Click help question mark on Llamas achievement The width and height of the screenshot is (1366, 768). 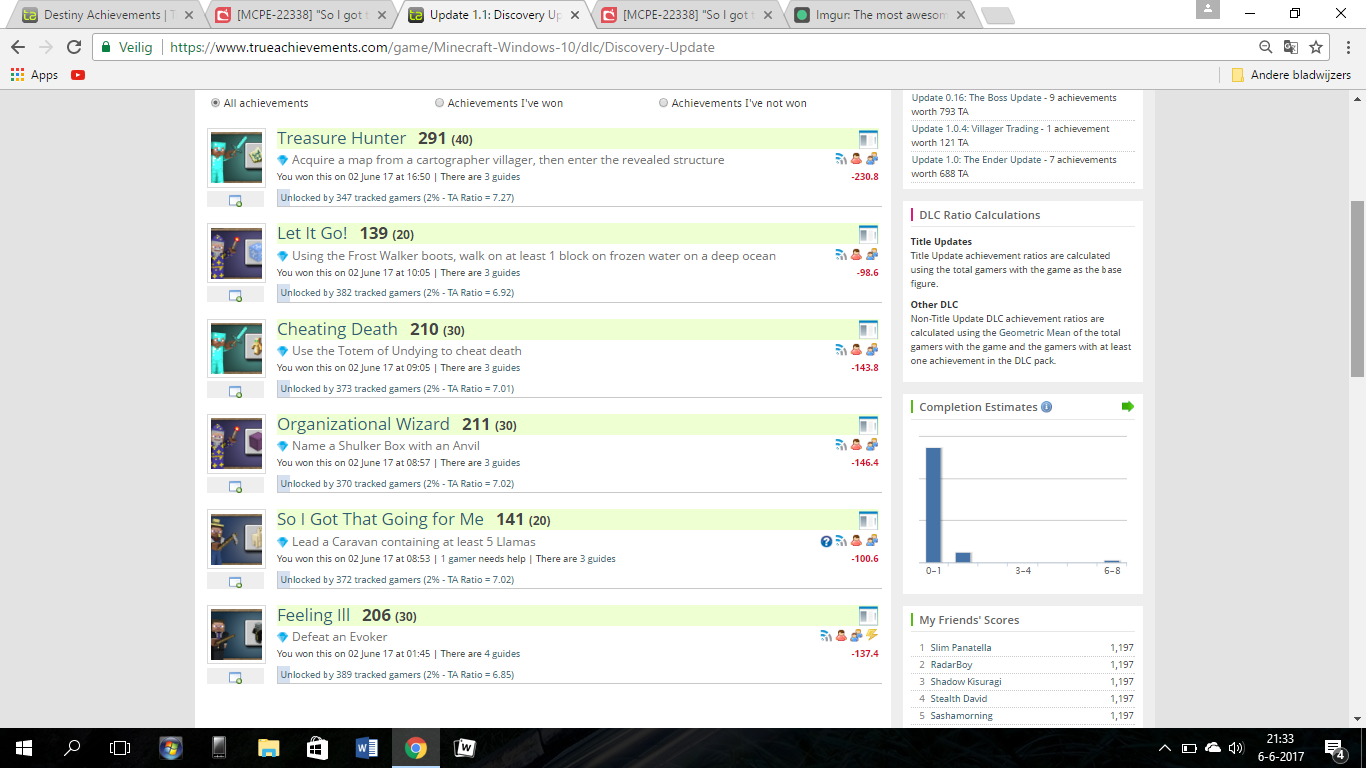826,541
